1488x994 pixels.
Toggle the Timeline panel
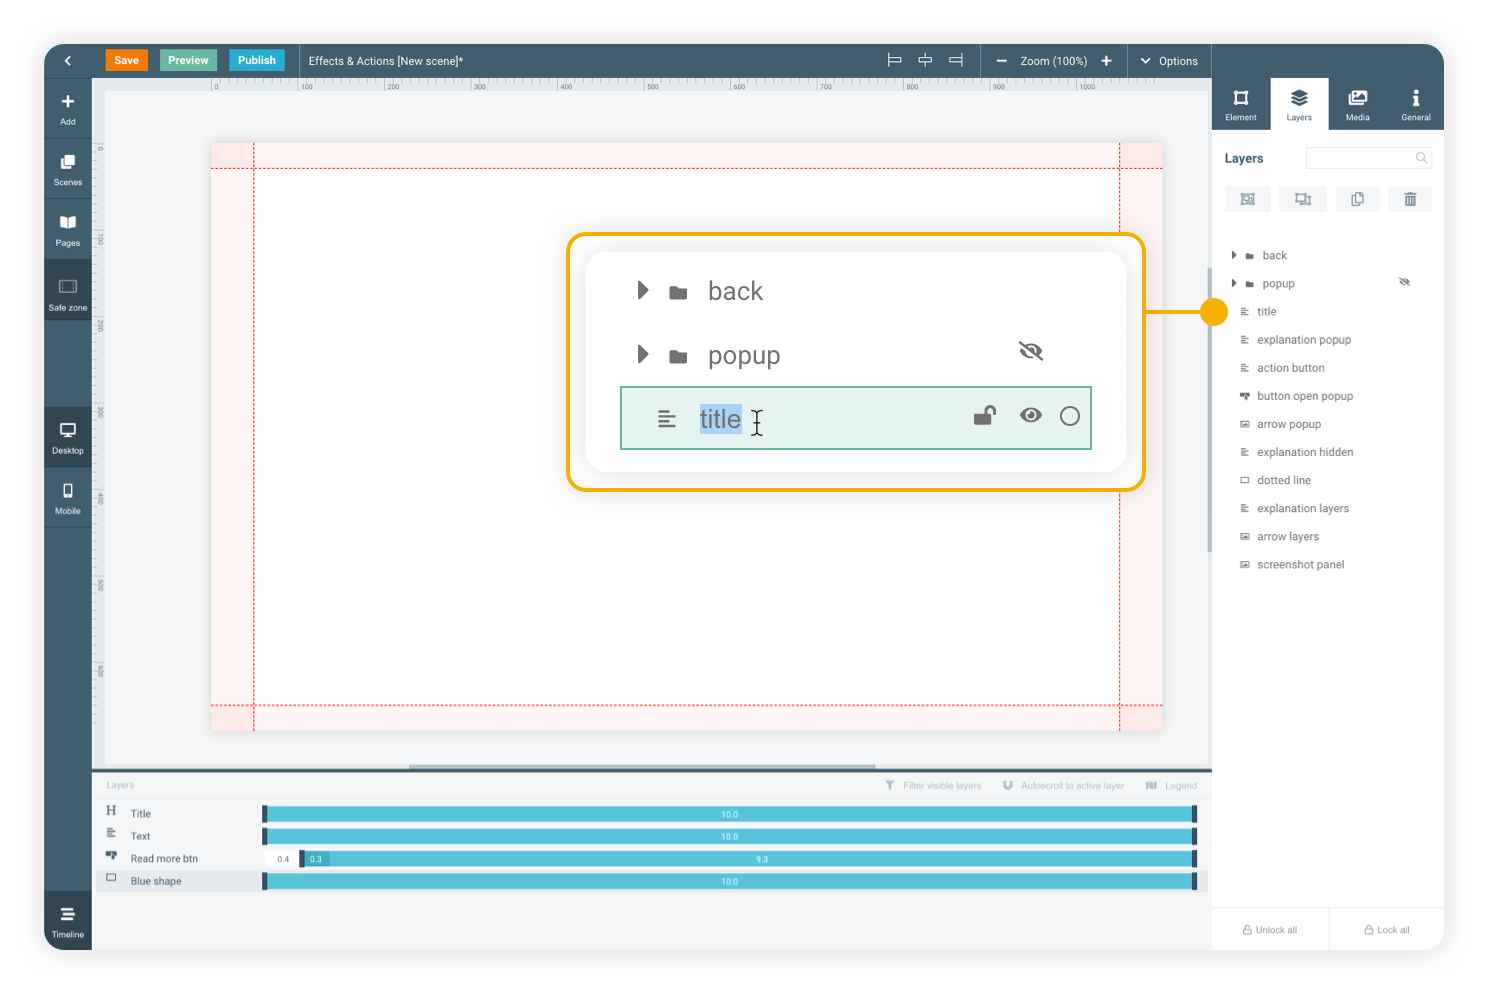coord(67,920)
